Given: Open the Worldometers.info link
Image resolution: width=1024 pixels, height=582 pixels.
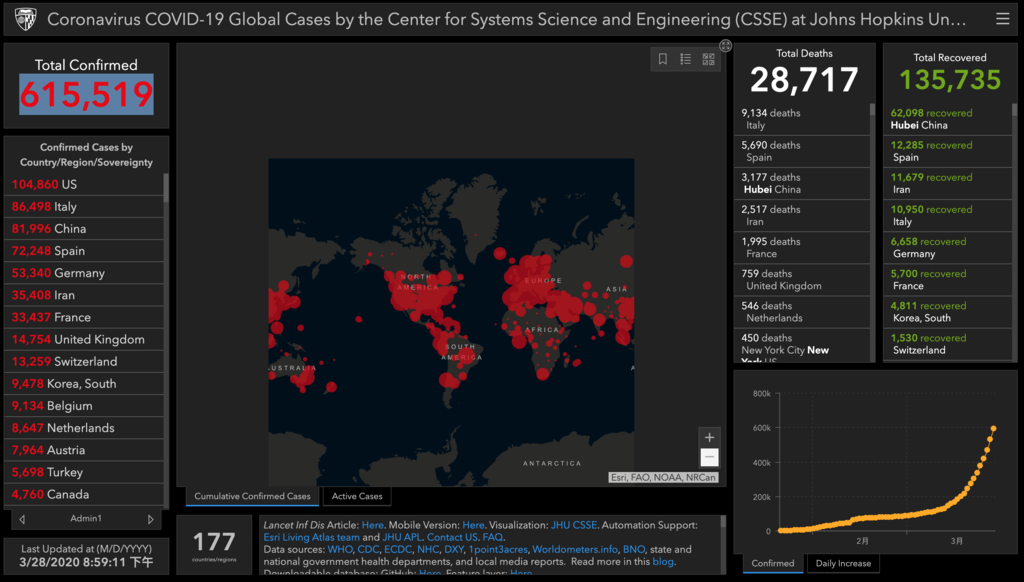Looking at the screenshot, I should click(575, 549).
